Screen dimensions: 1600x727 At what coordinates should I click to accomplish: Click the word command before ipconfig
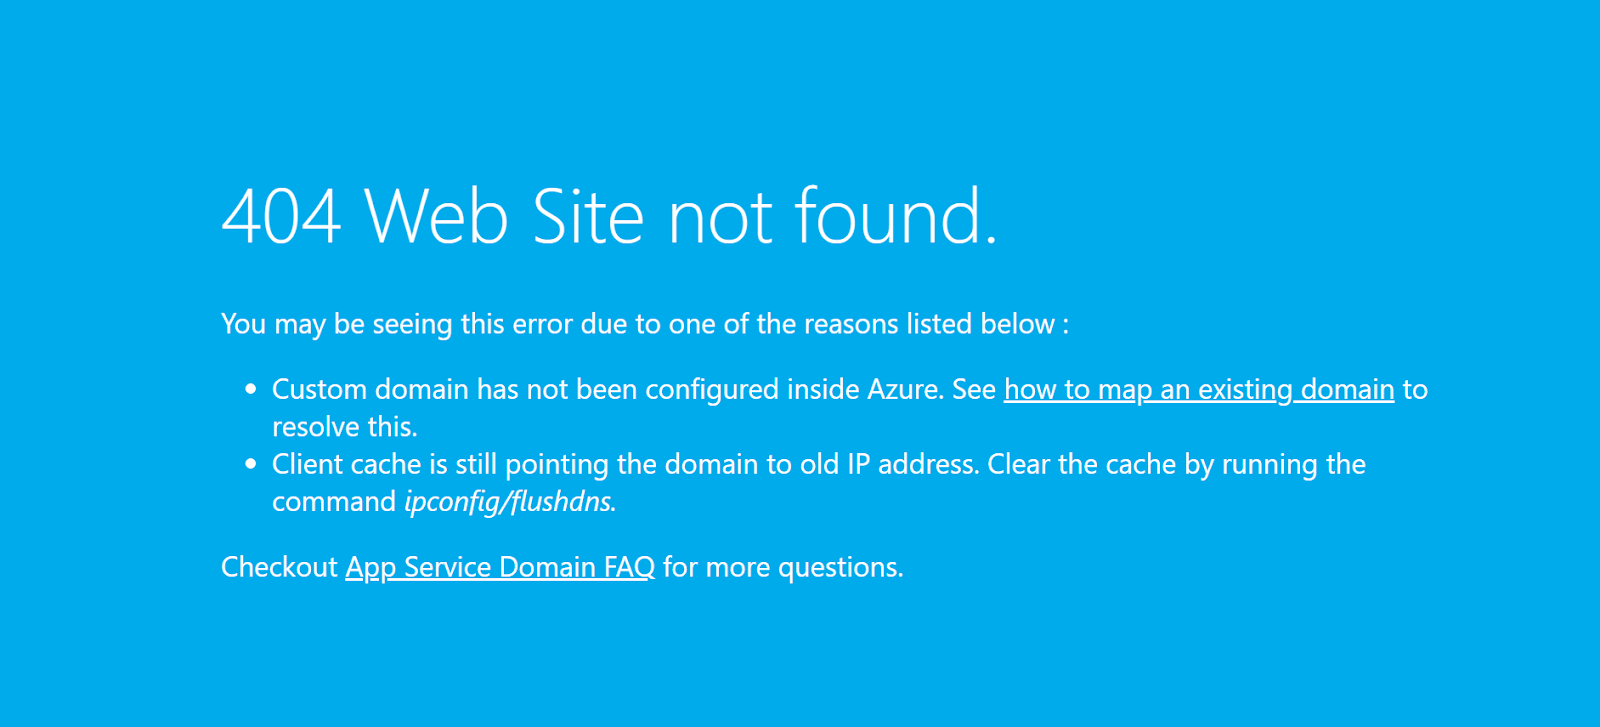tap(334, 502)
